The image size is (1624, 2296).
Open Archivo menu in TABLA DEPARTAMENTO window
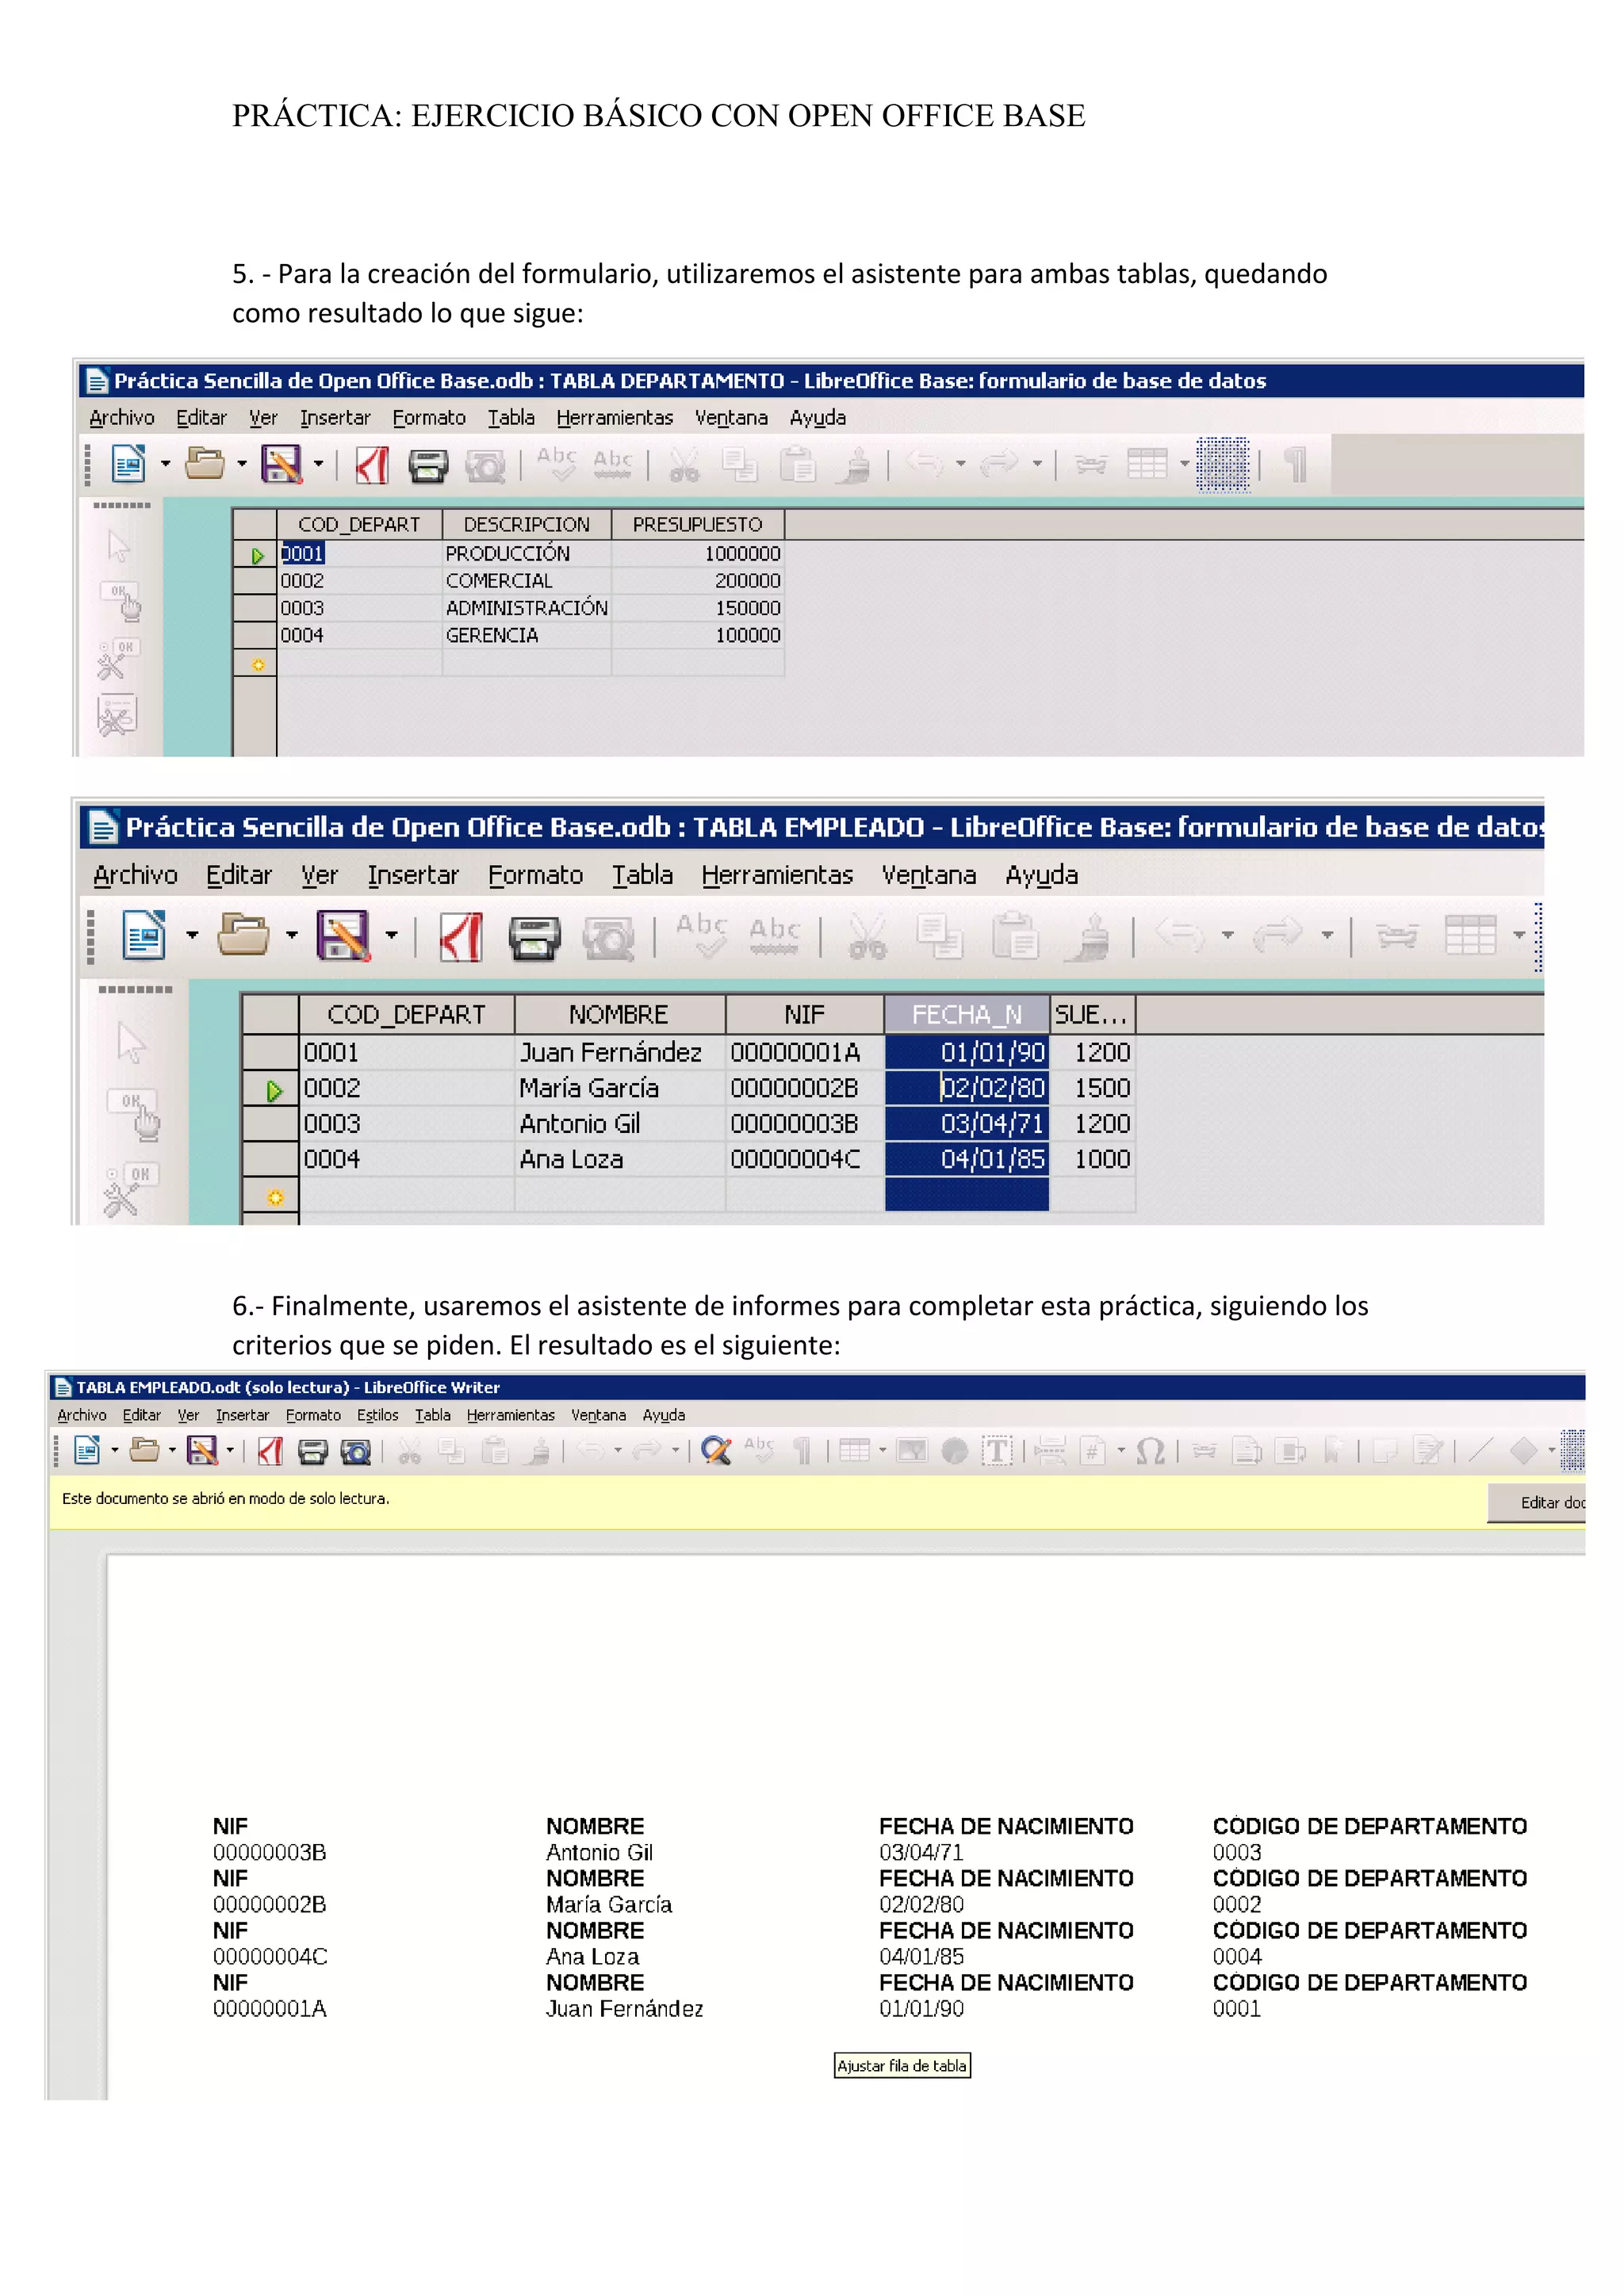click(x=122, y=418)
